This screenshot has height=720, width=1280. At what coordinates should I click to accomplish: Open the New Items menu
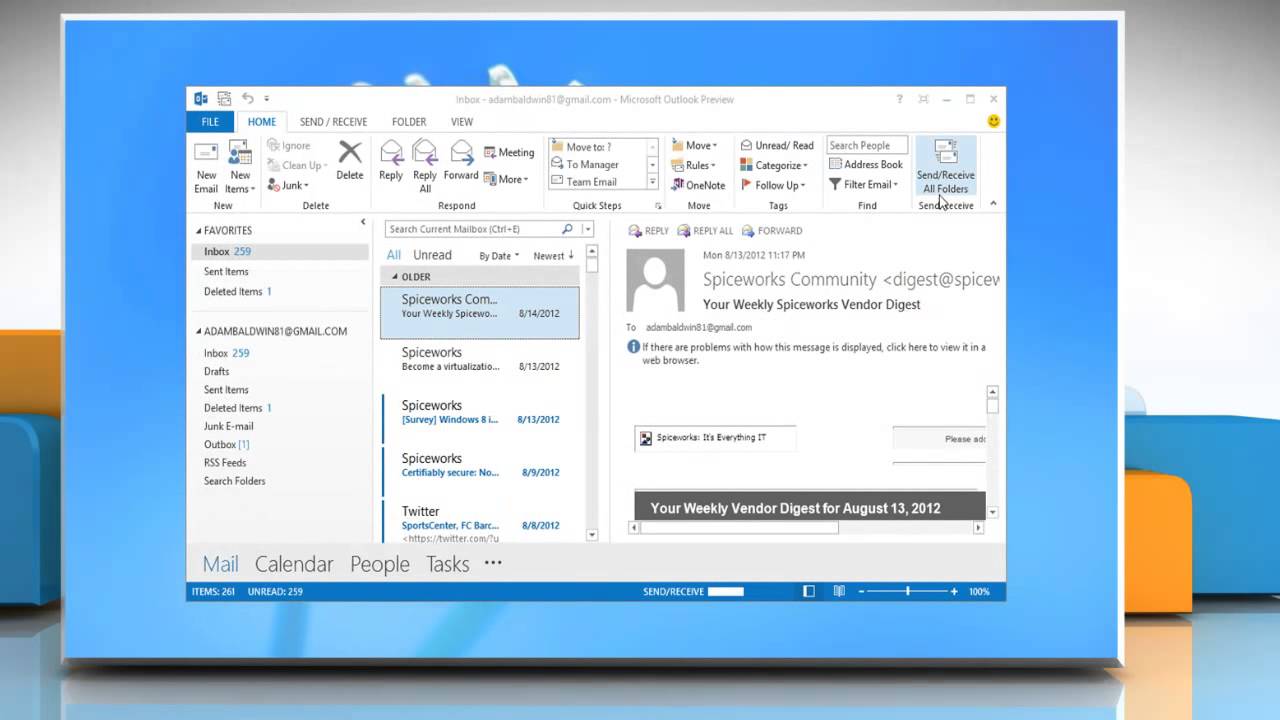(240, 167)
